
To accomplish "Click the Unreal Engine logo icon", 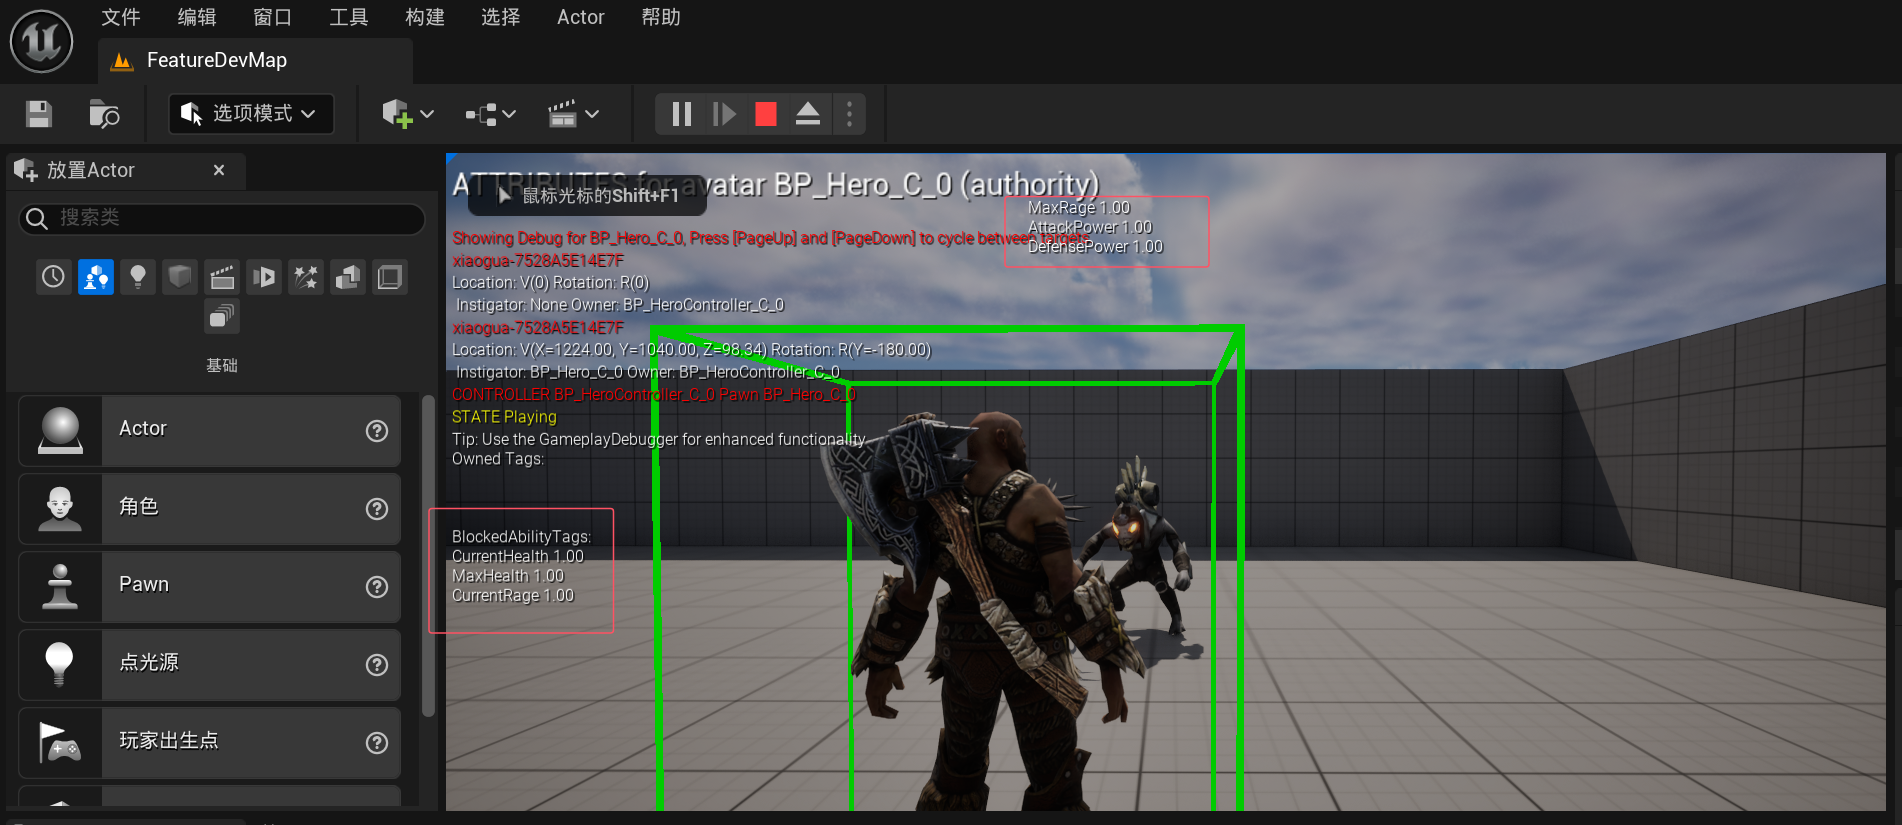I will point(41,41).
